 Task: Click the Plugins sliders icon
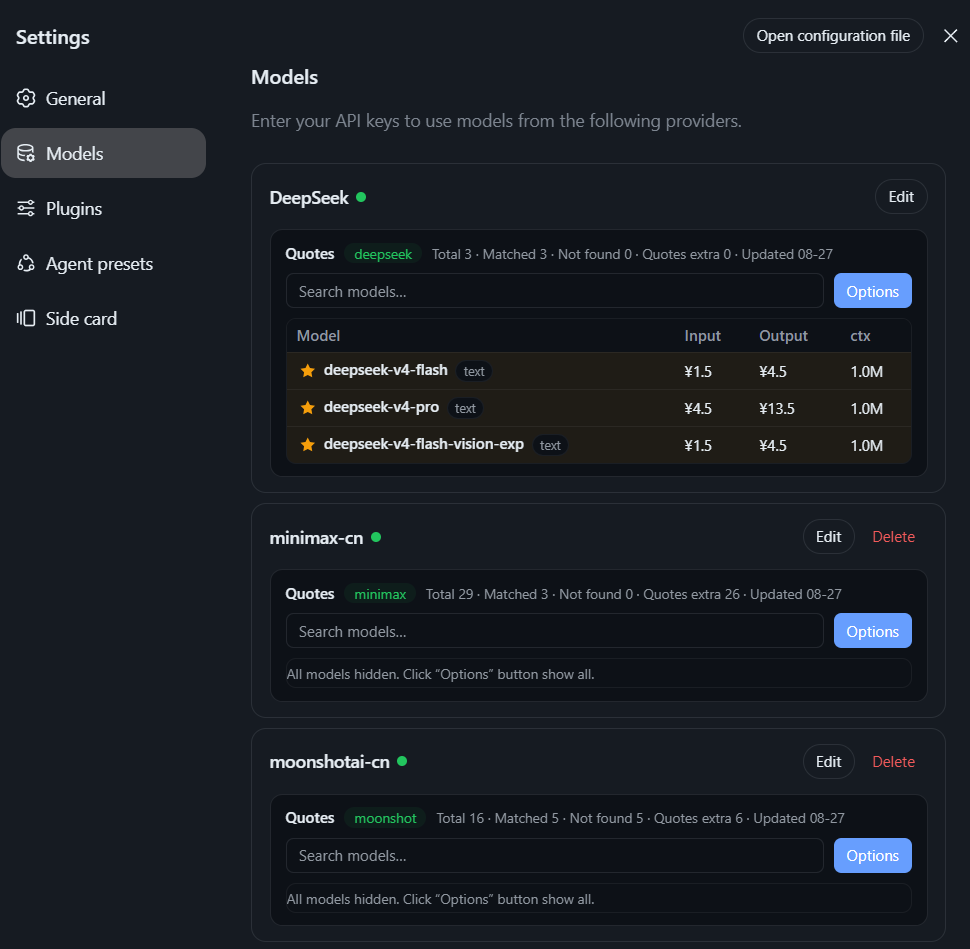tap(26, 208)
